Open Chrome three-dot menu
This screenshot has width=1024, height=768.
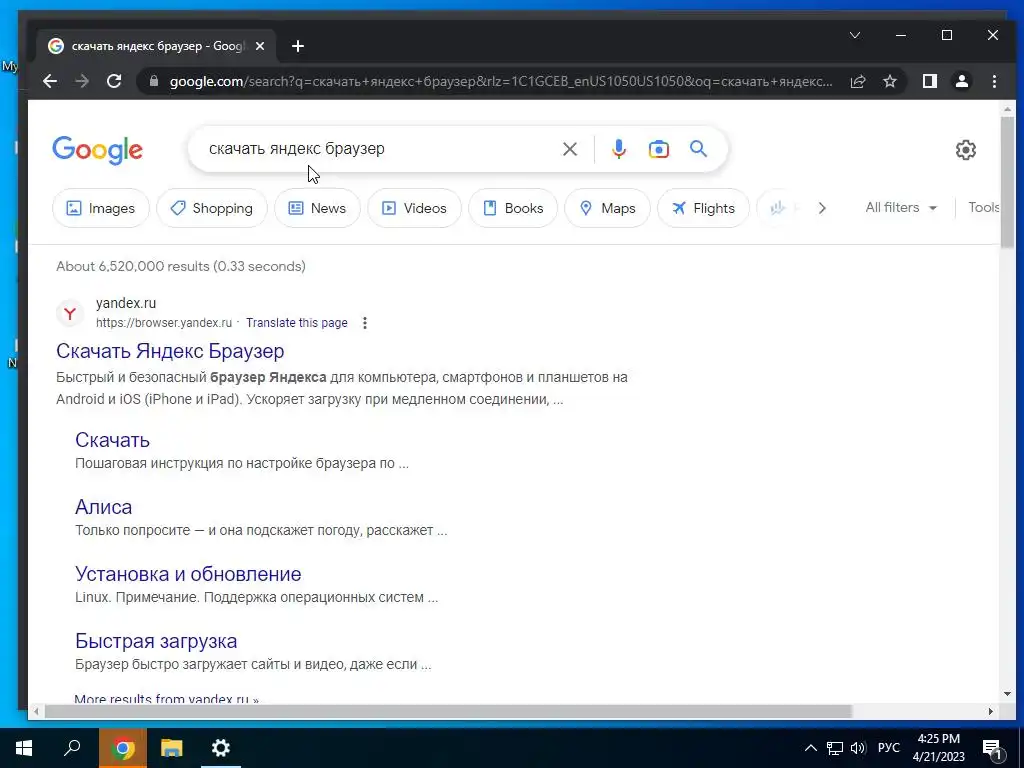click(994, 81)
